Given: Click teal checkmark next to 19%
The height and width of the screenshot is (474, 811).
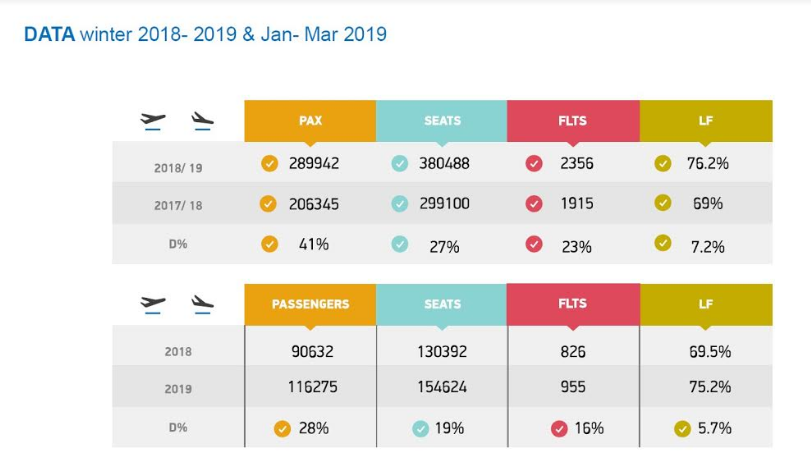Looking at the screenshot, I should coord(420,428).
